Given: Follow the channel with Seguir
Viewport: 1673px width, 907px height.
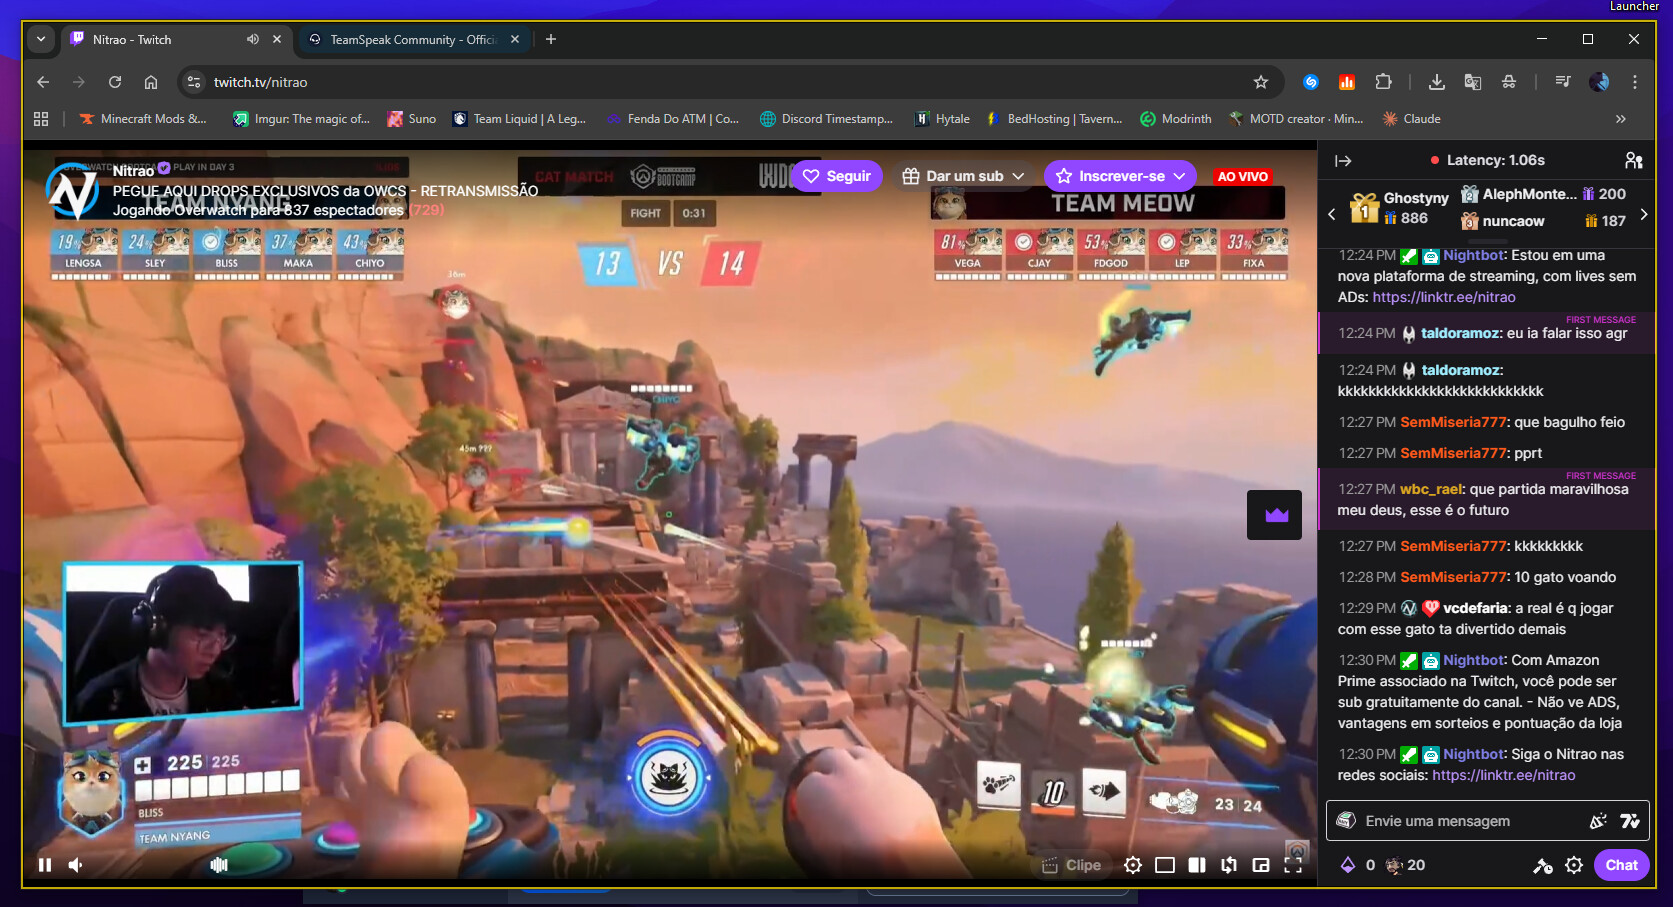Looking at the screenshot, I should (837, 176).
